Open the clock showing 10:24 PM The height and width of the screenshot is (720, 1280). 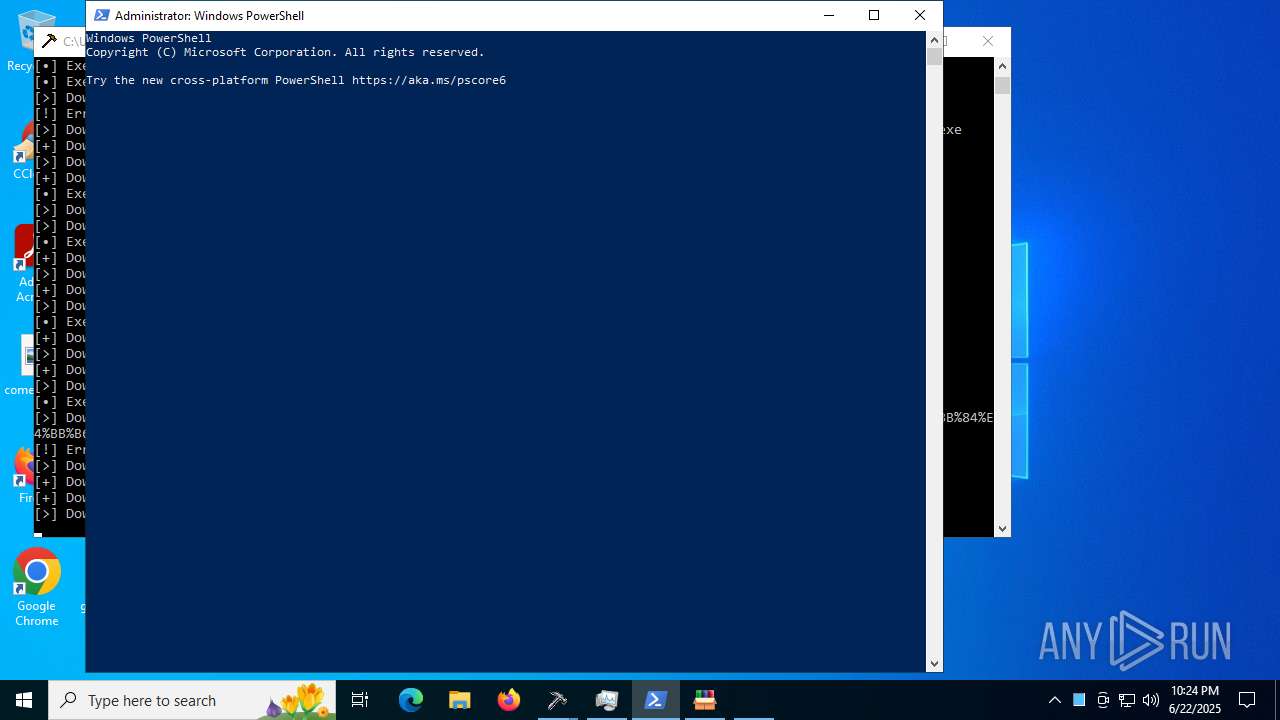[x=1195, y=700]
